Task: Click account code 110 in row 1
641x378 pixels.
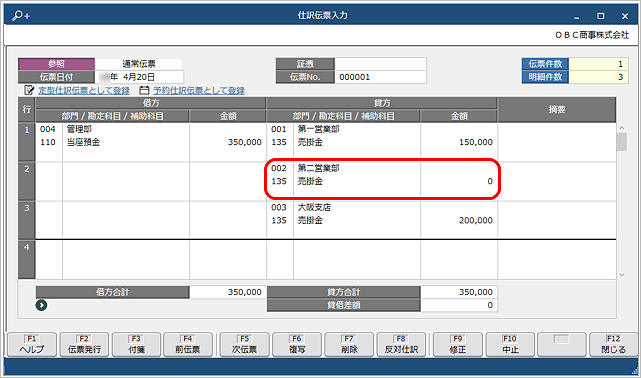Action: click(47, 142)
